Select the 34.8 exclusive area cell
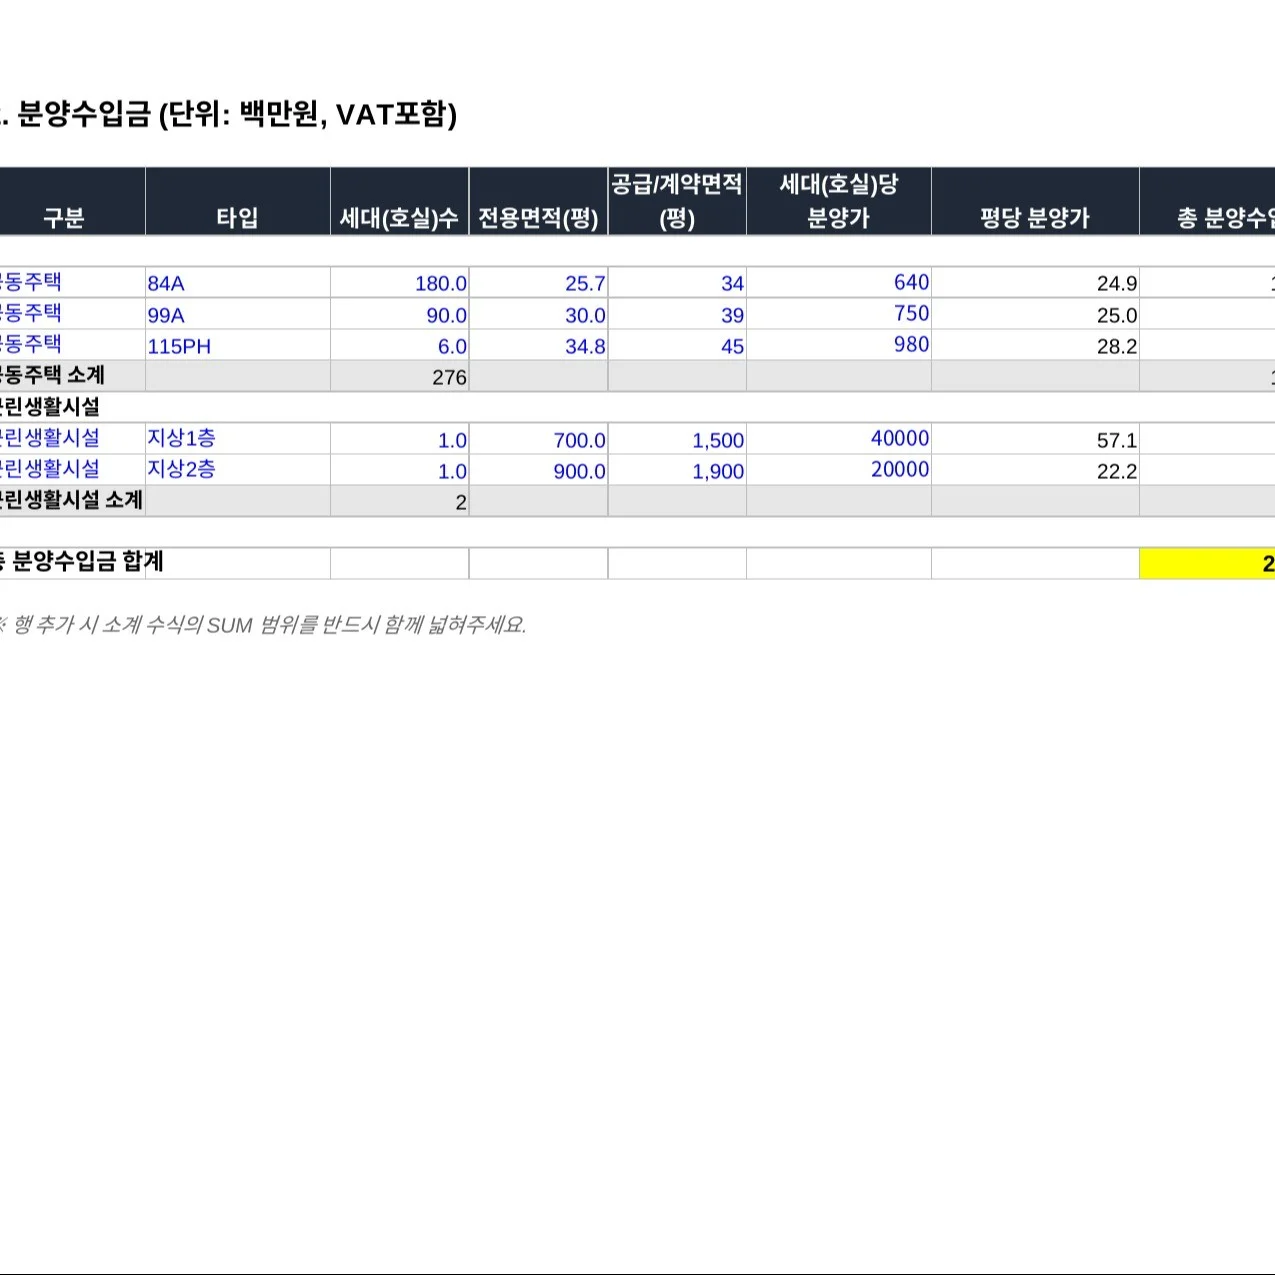 coord(538,346)
